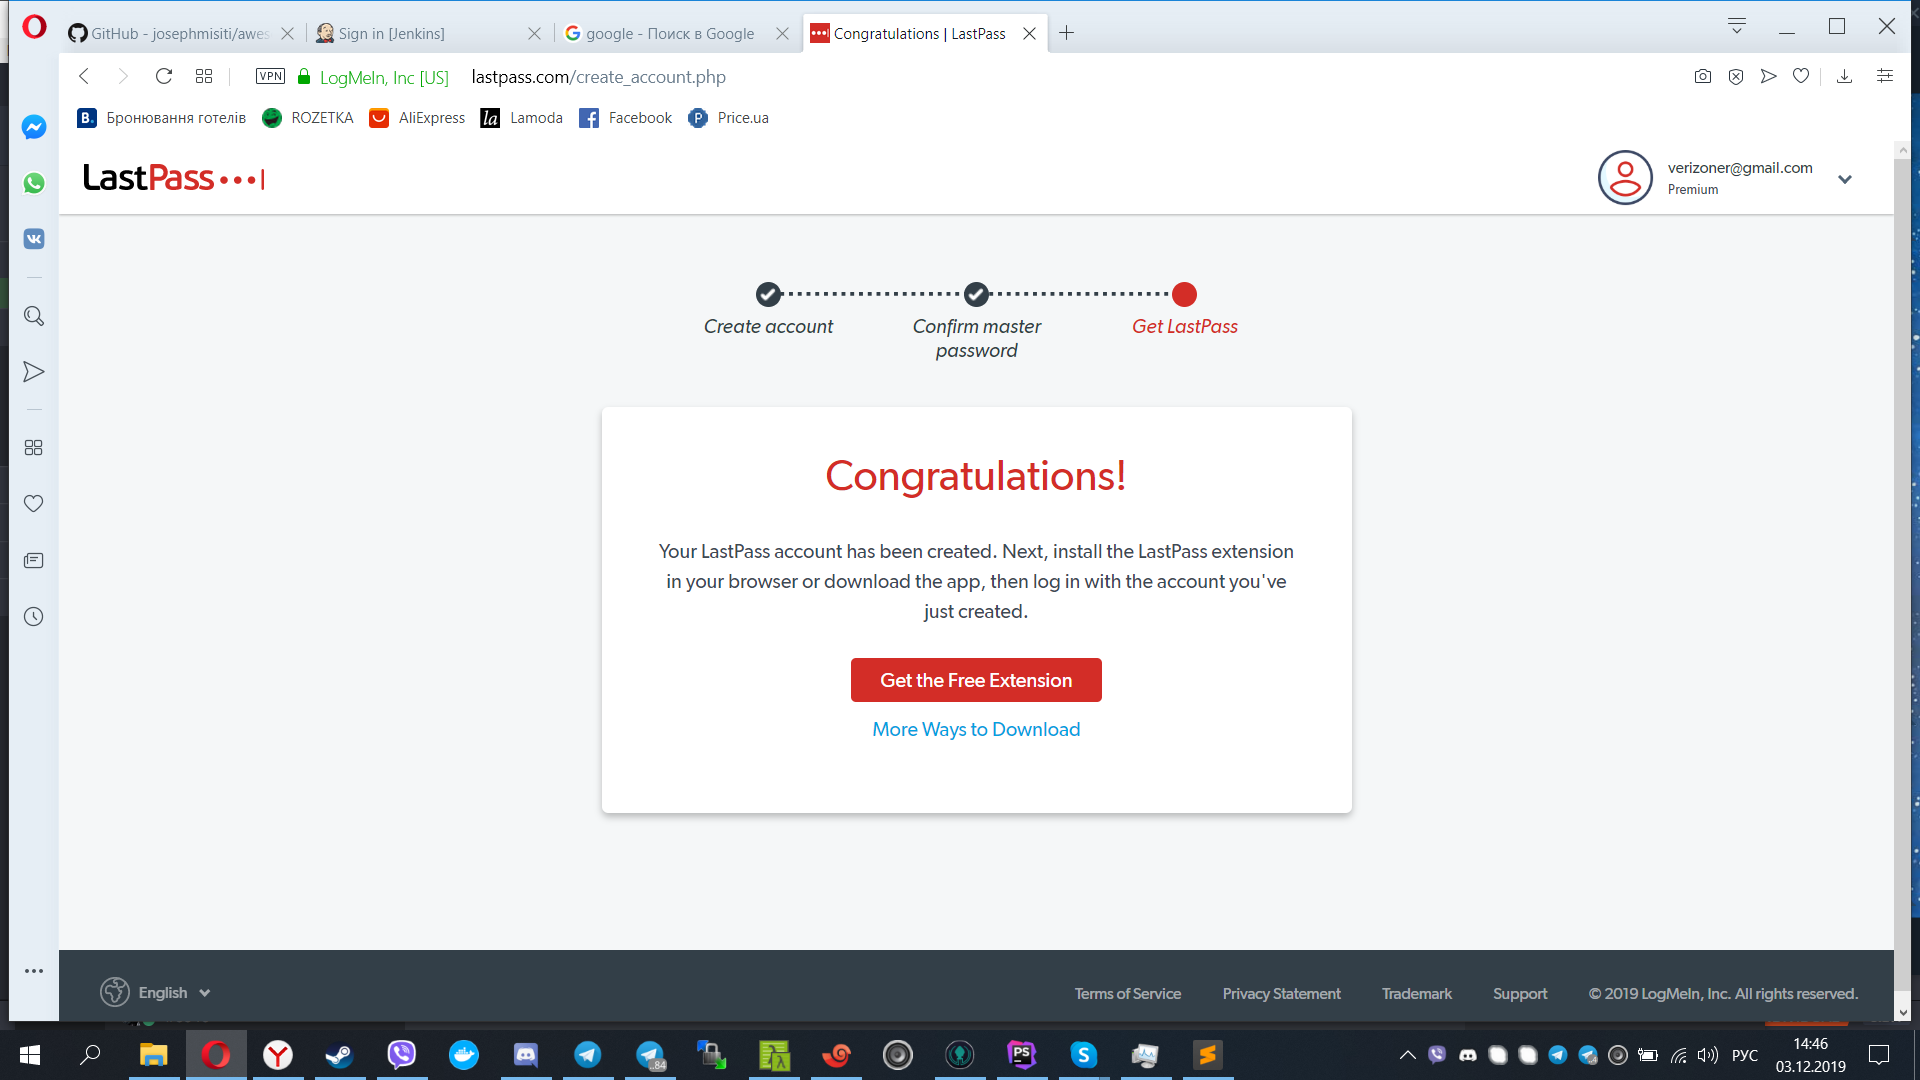Open WhatsApp in Opera sidebar
This screenshot has height=1080, width=1920.
(x=34, y=183)
